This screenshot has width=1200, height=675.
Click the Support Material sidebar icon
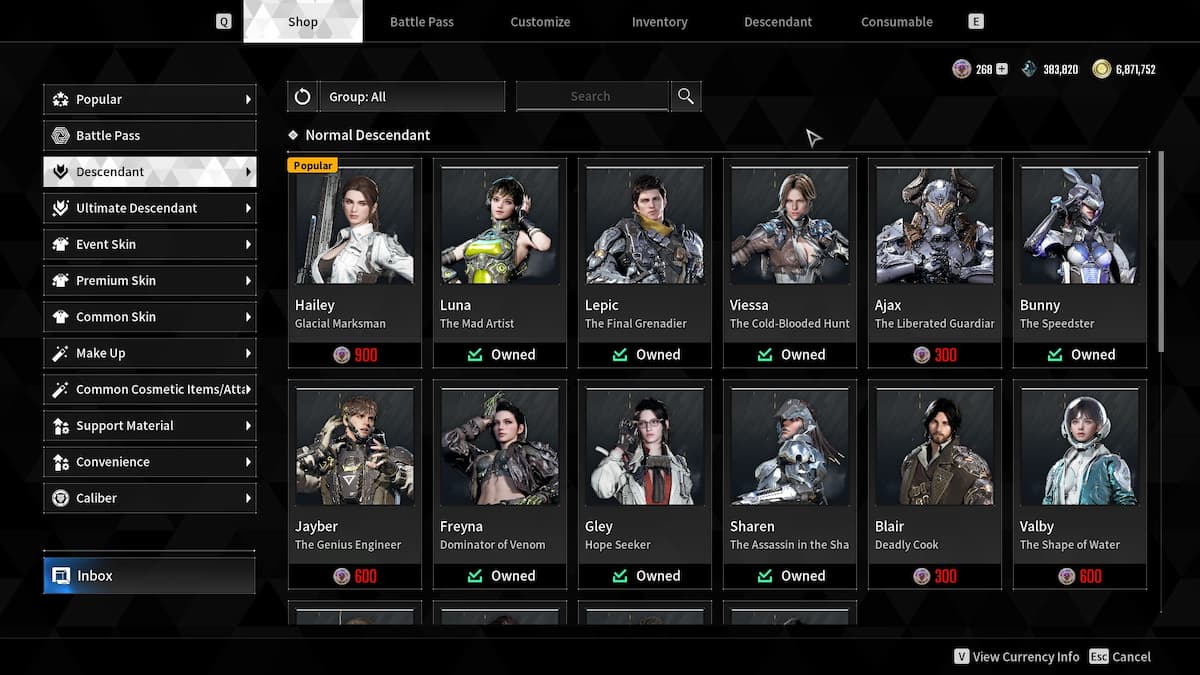click(60, 425)
